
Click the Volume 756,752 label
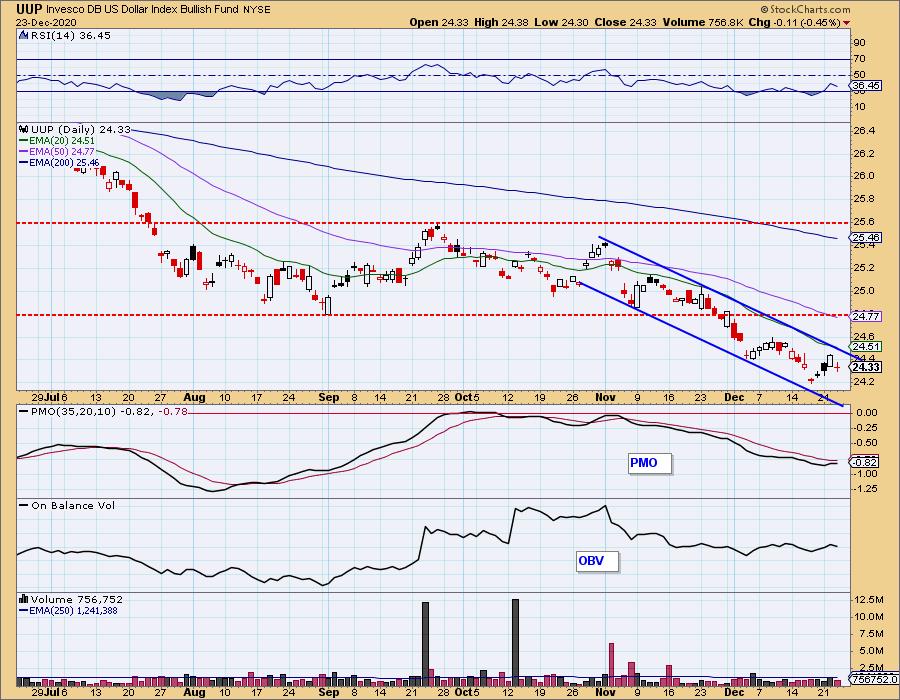(x=77, y=600)
